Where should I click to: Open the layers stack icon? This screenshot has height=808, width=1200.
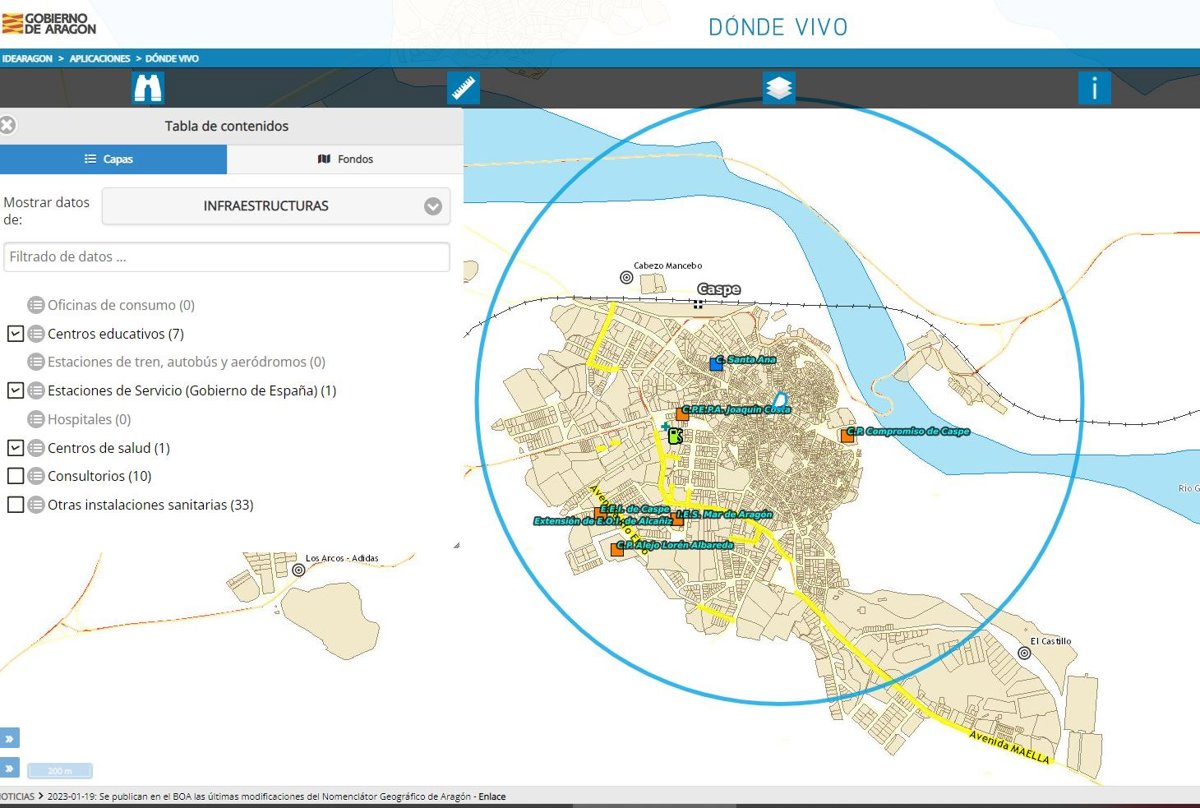[x=779, y=88]
